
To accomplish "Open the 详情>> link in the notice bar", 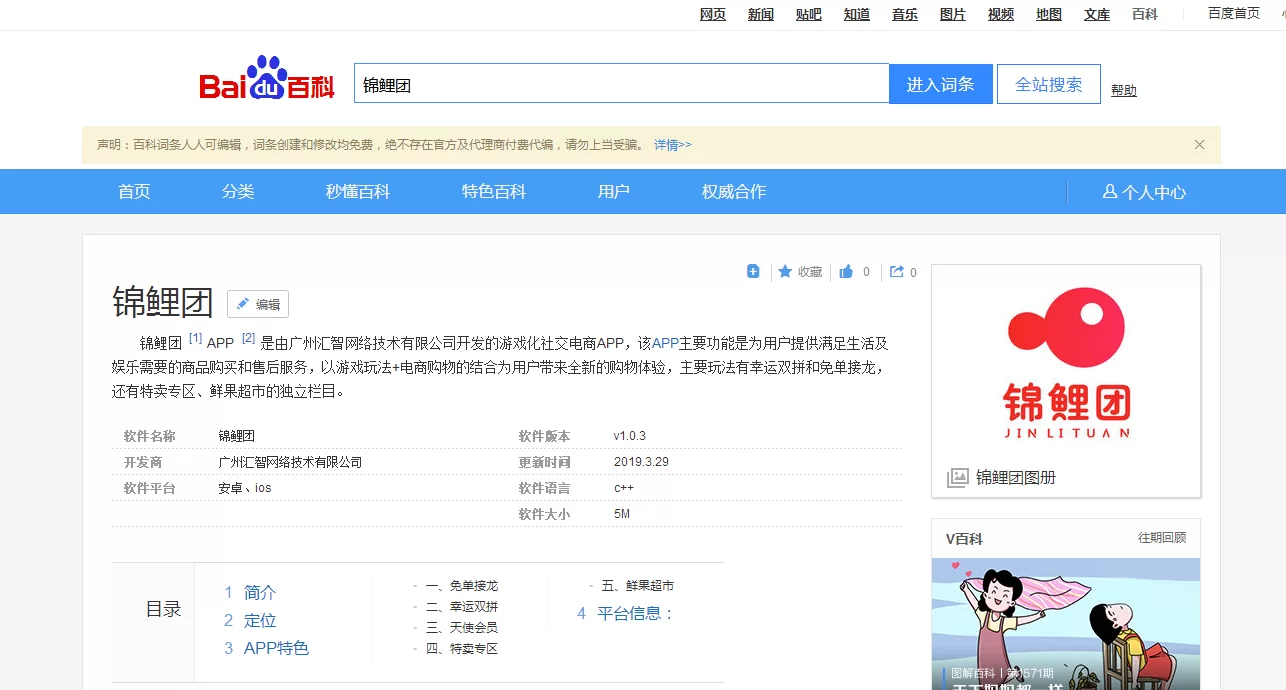I will [672, 145].
